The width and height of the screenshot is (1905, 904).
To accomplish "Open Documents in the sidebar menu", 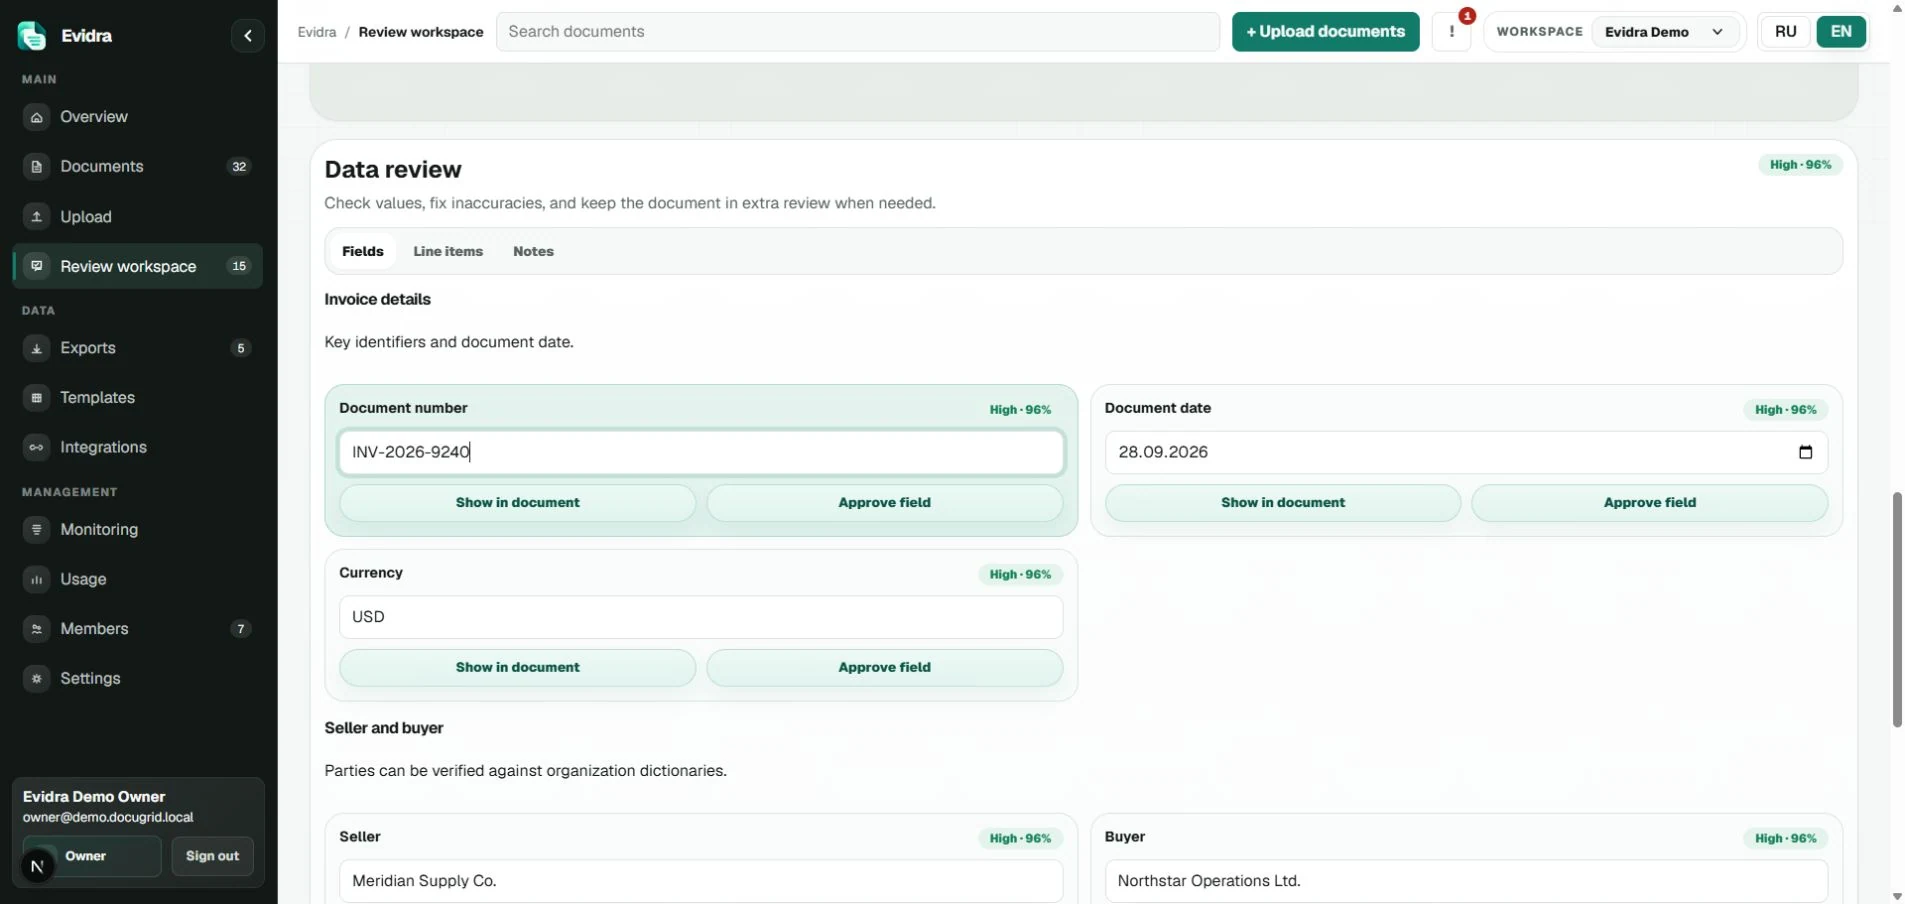I will (137, 167).
